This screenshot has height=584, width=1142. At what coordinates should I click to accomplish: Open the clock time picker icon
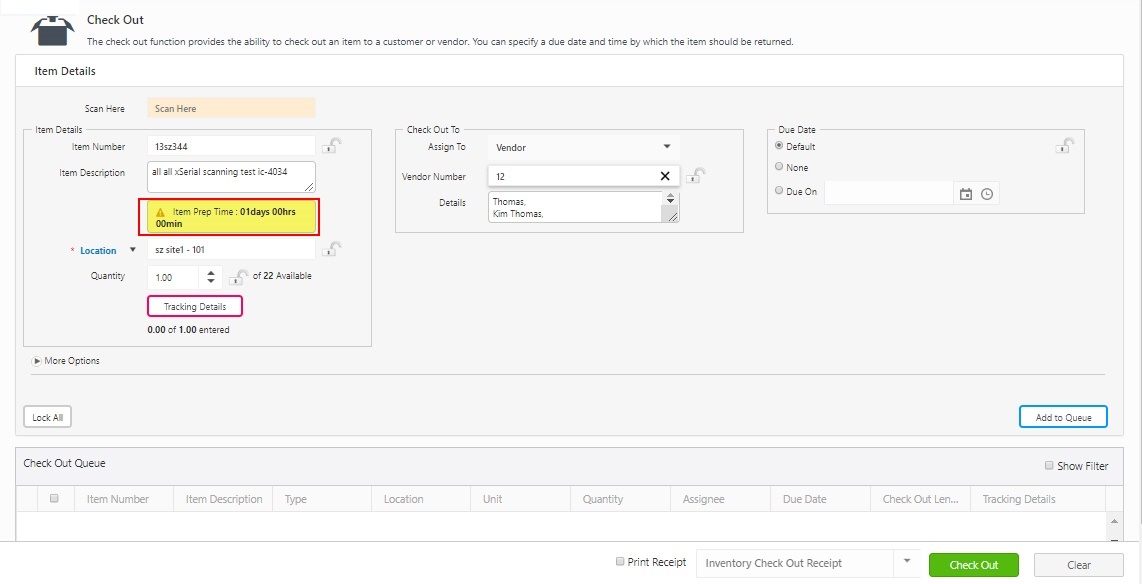click(987, 194)
